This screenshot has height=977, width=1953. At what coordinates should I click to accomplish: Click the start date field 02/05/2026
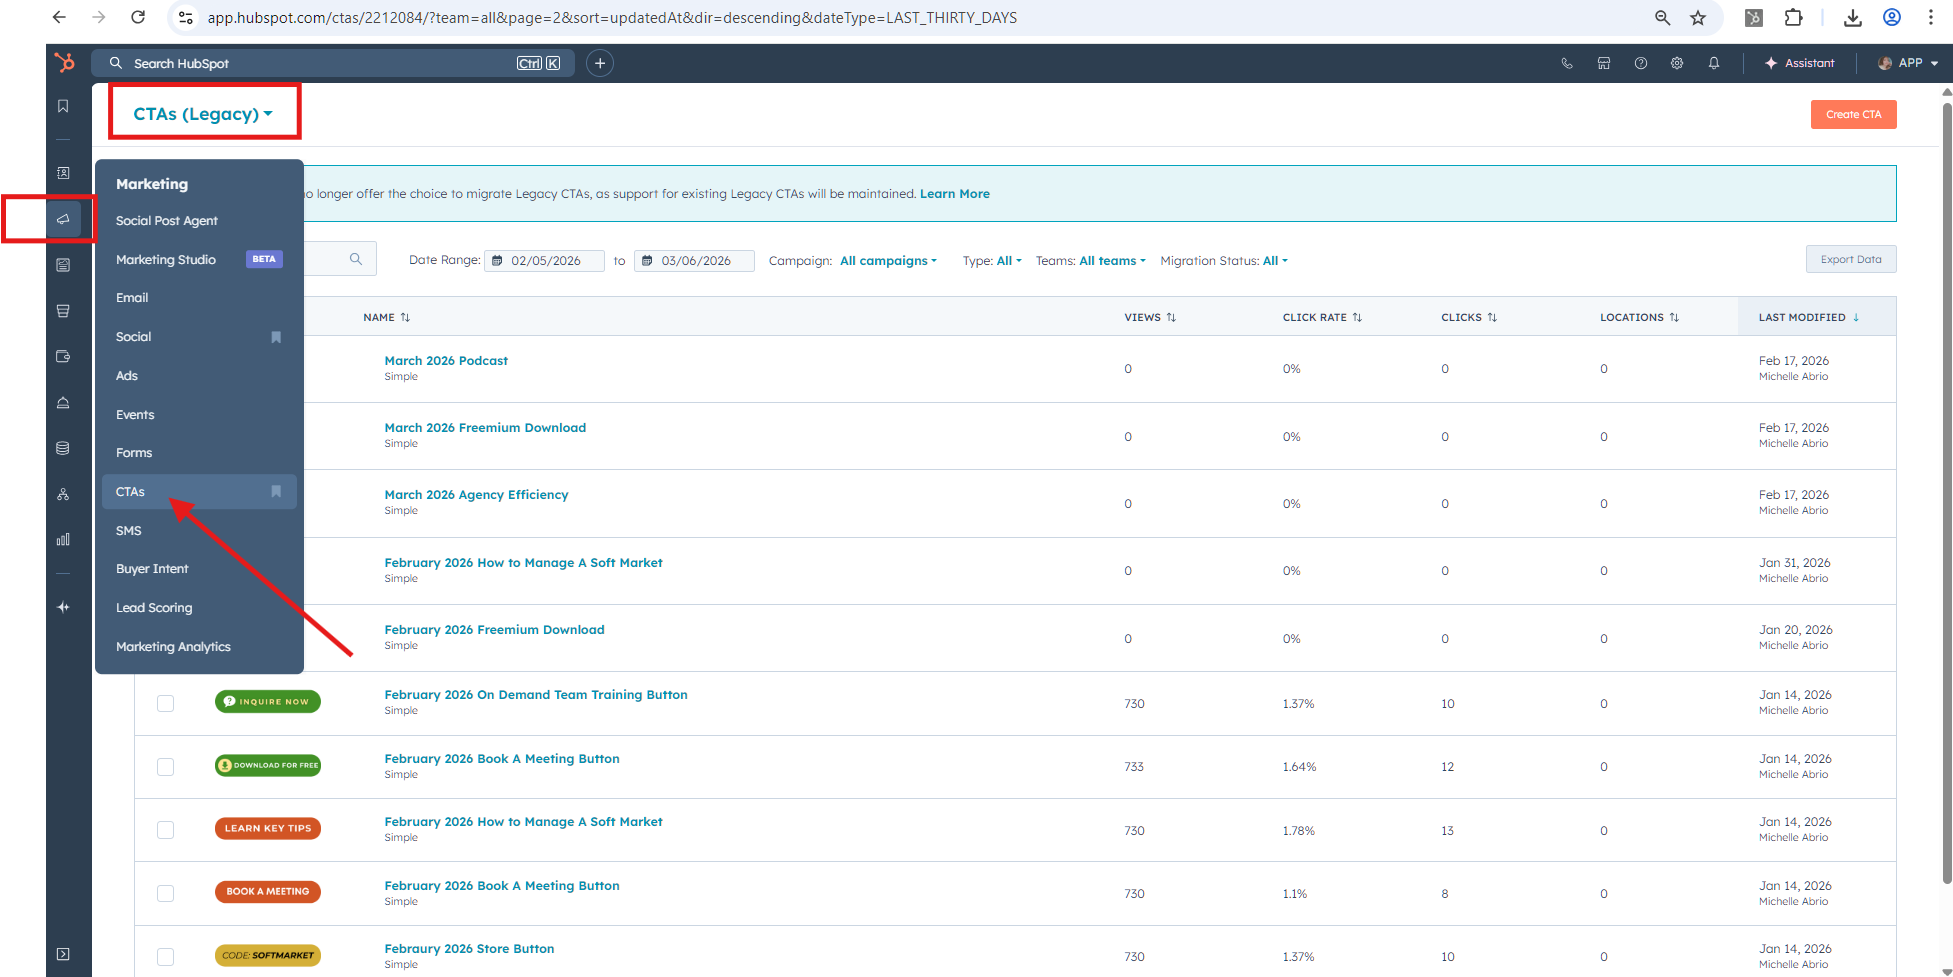pos(545,261)
